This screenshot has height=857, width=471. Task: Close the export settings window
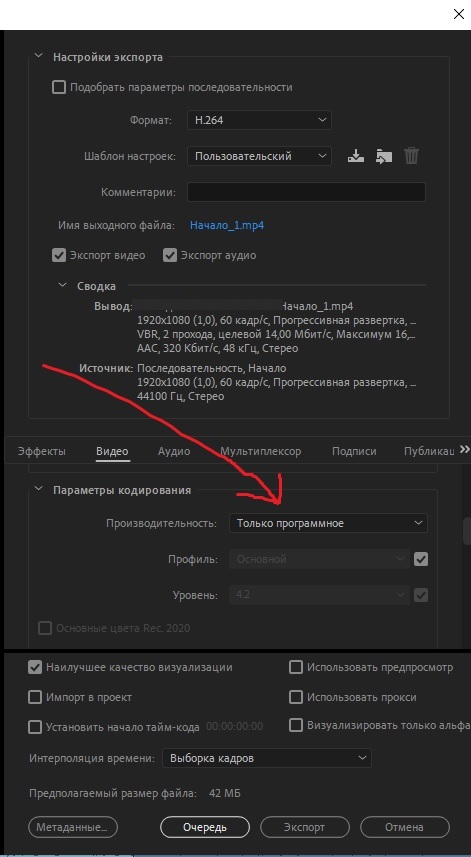coord(458,14)
